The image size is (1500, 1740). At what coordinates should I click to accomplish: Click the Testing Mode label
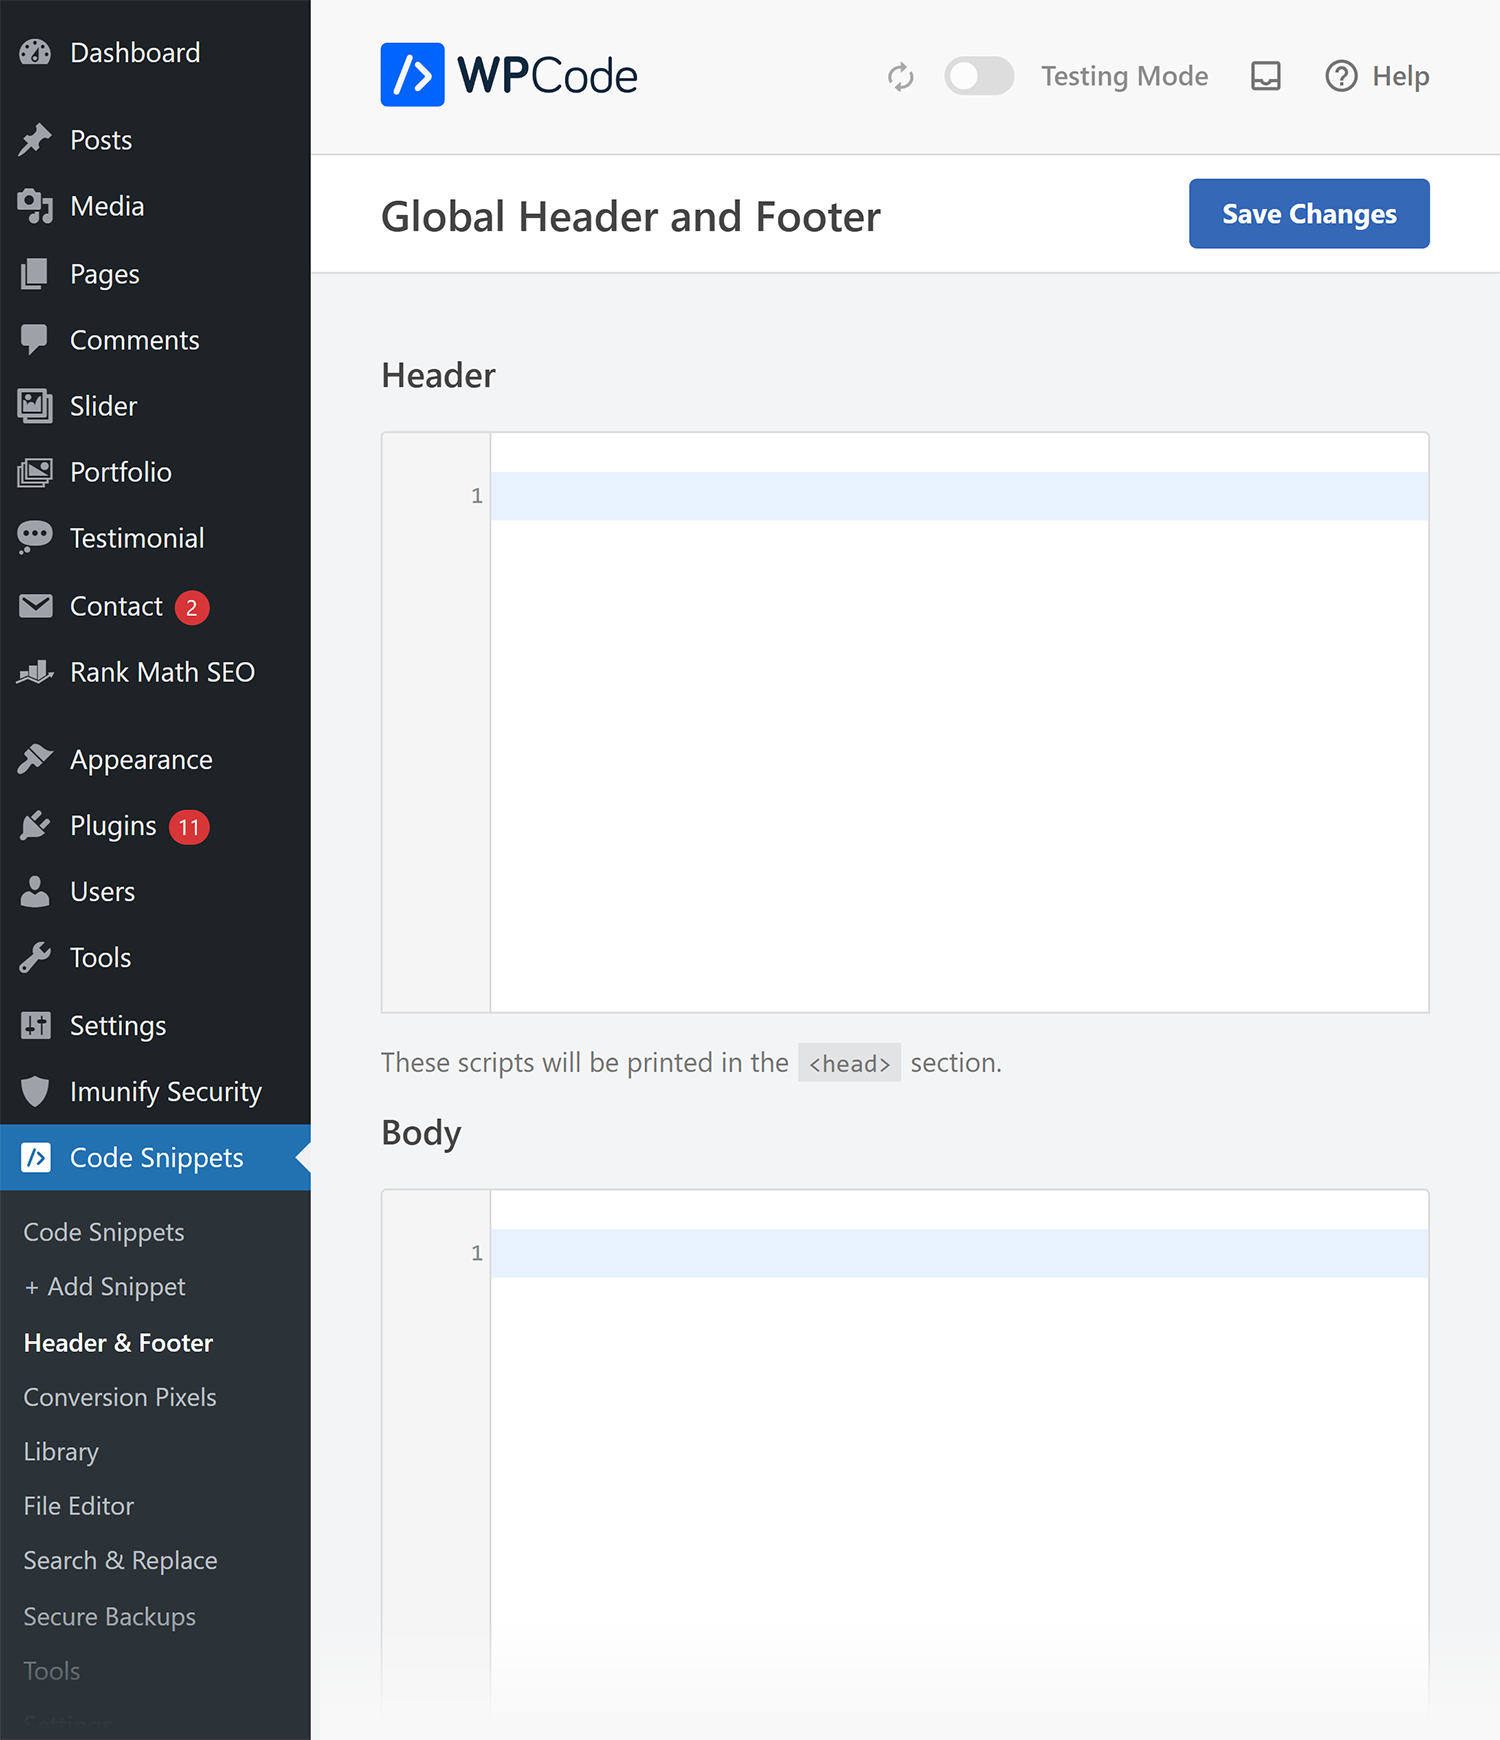coord(1125,76)
